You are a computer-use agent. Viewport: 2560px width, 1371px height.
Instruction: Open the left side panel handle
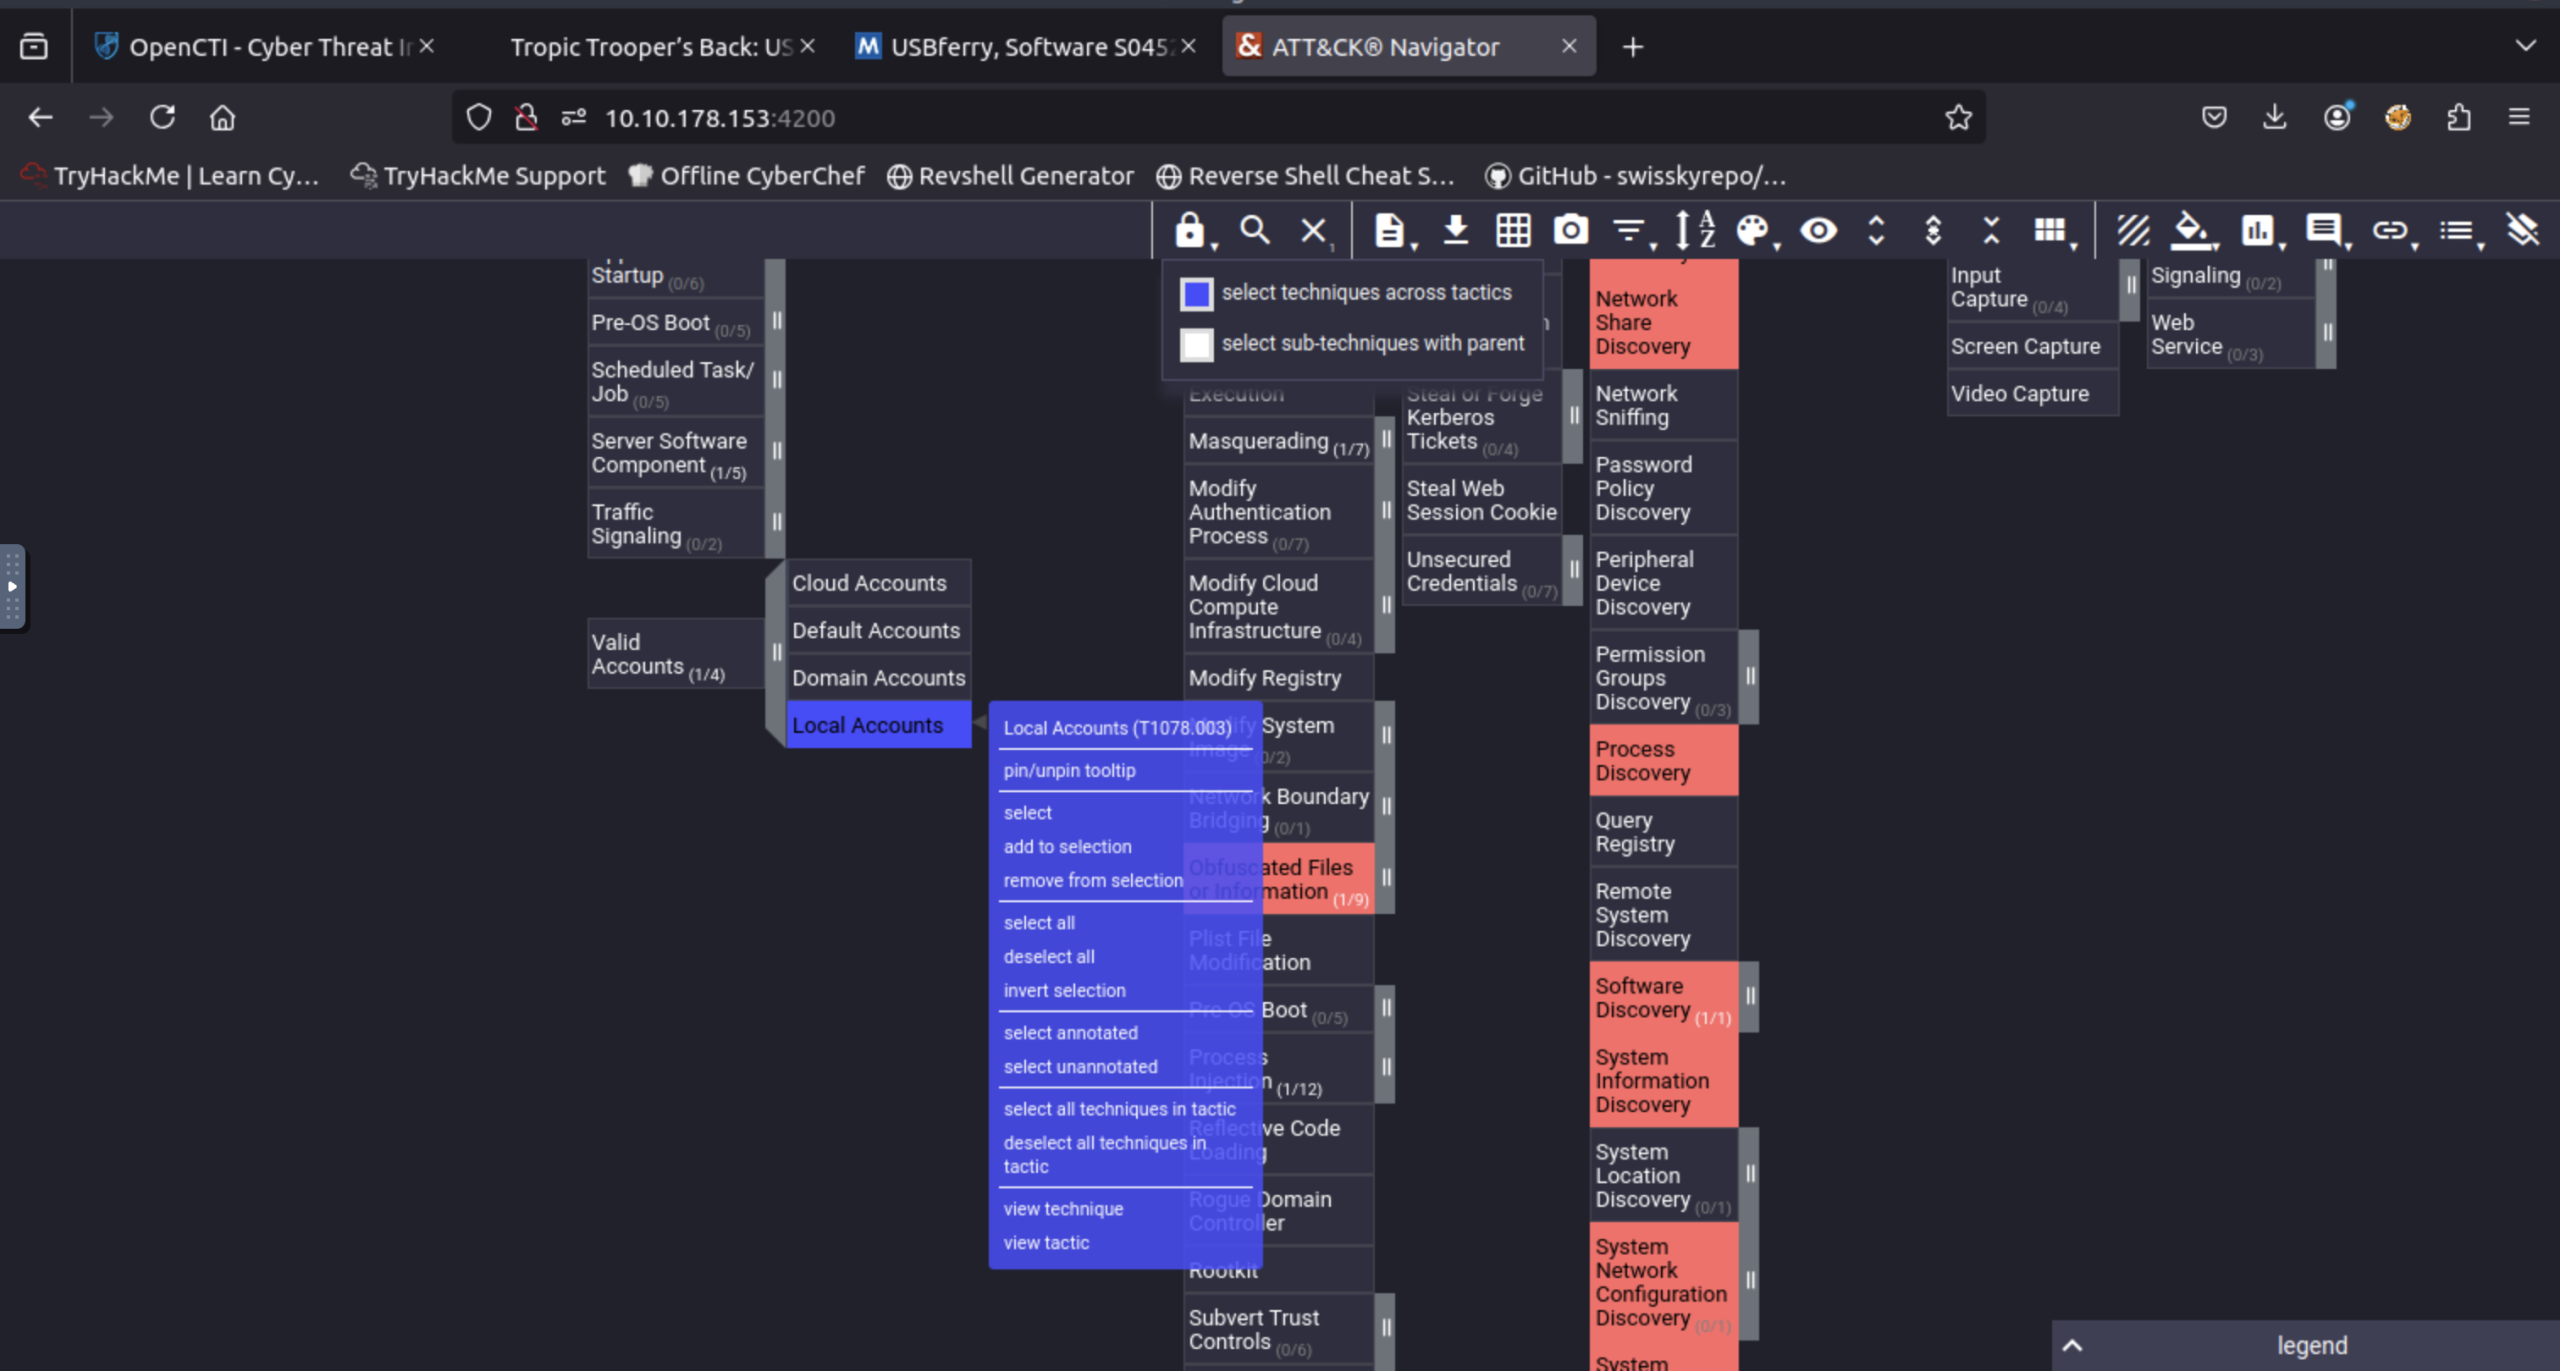[12, 587]
